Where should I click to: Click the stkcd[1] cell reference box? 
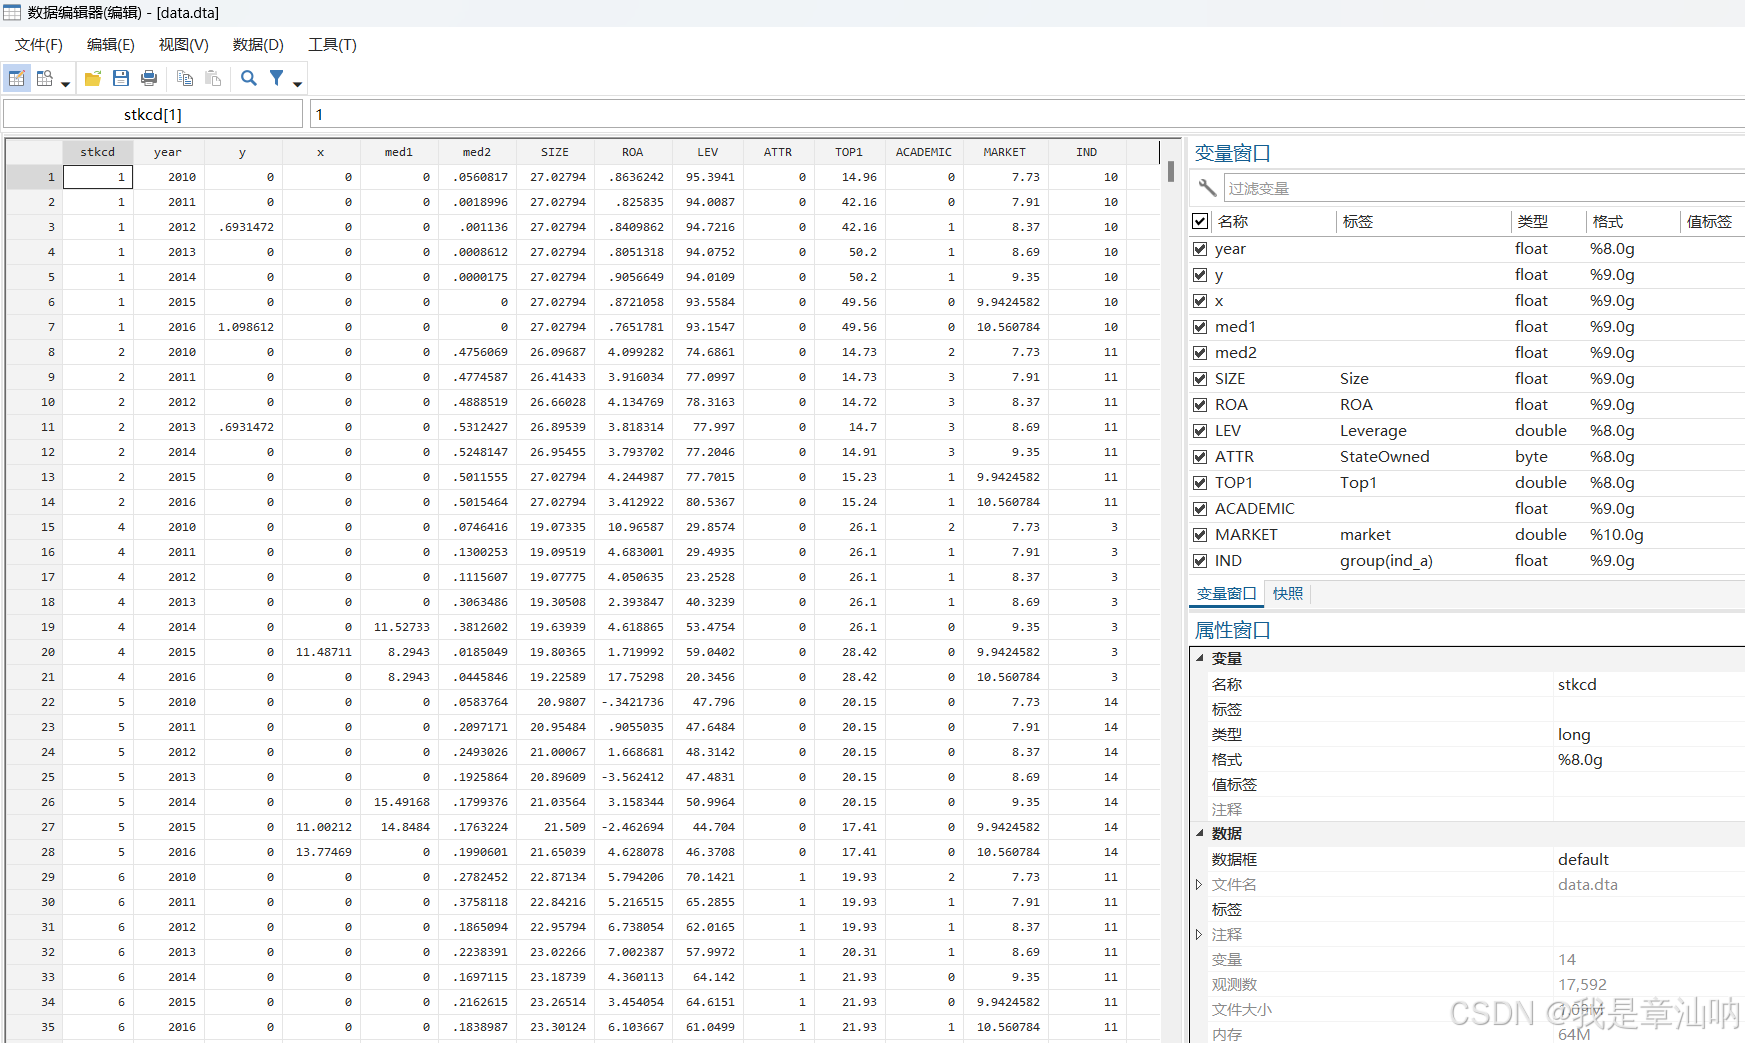[153, 114]
